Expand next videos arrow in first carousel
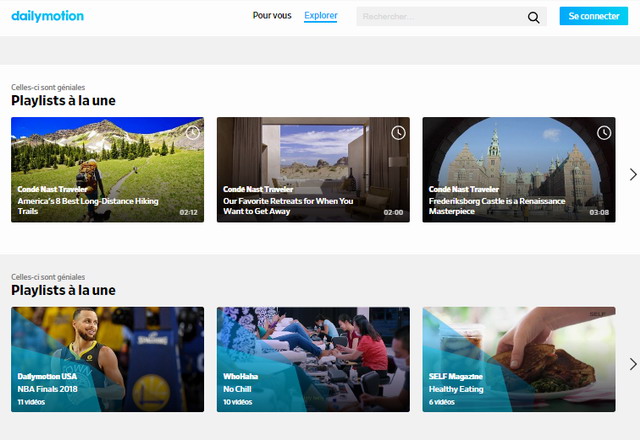 632,174
